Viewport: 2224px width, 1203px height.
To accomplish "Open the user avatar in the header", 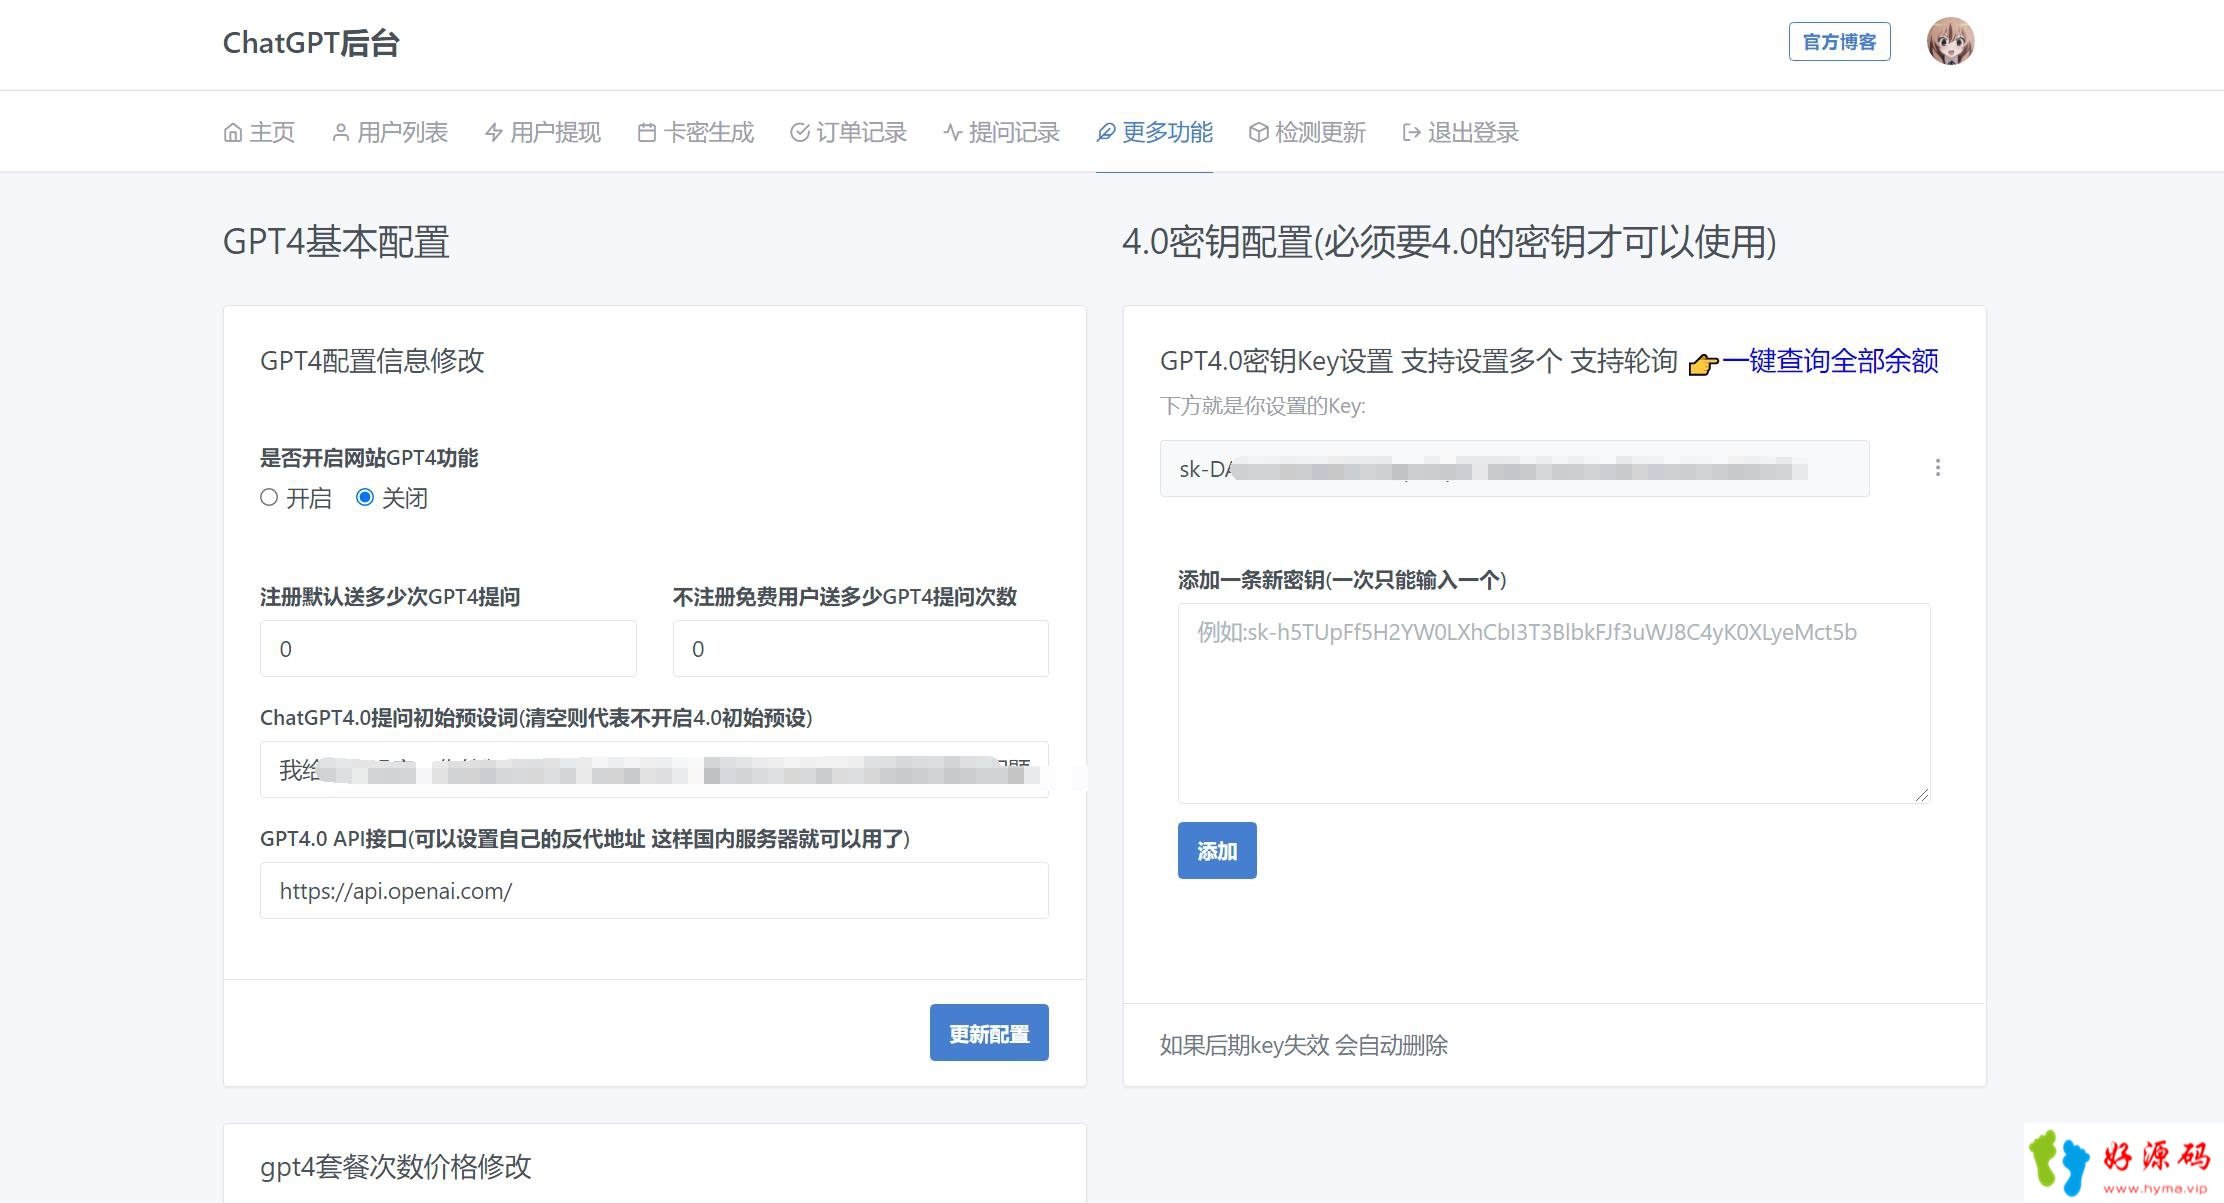I will 1950,42.
